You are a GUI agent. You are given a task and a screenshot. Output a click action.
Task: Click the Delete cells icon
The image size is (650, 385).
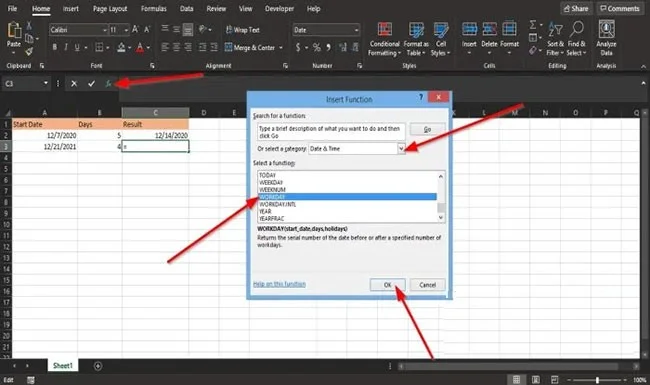pos(489,30)
